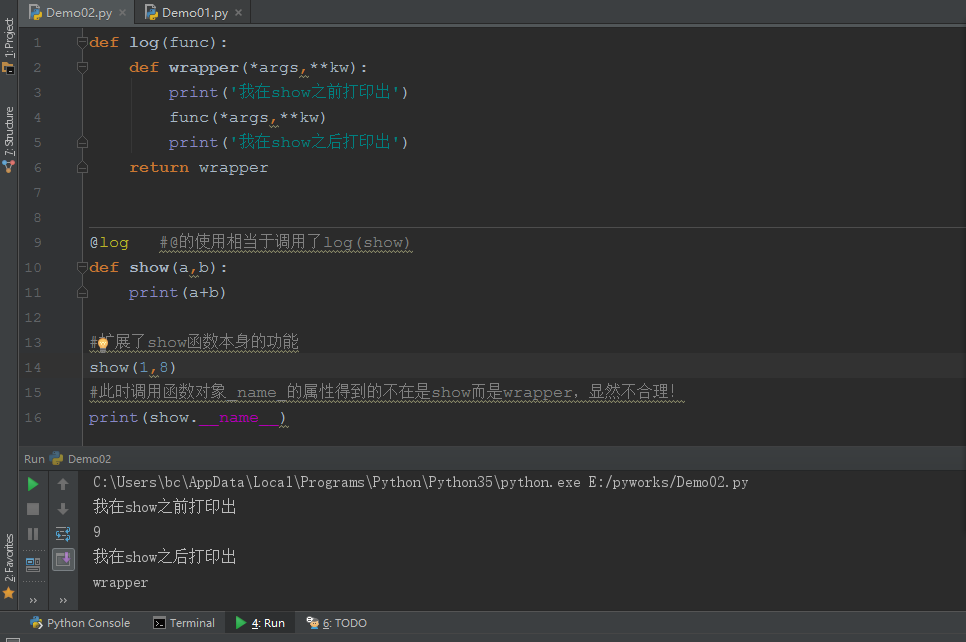The image size is (966, 642).
Task: Rerun the Demo02 script
Action: click(x=32, y=483)
